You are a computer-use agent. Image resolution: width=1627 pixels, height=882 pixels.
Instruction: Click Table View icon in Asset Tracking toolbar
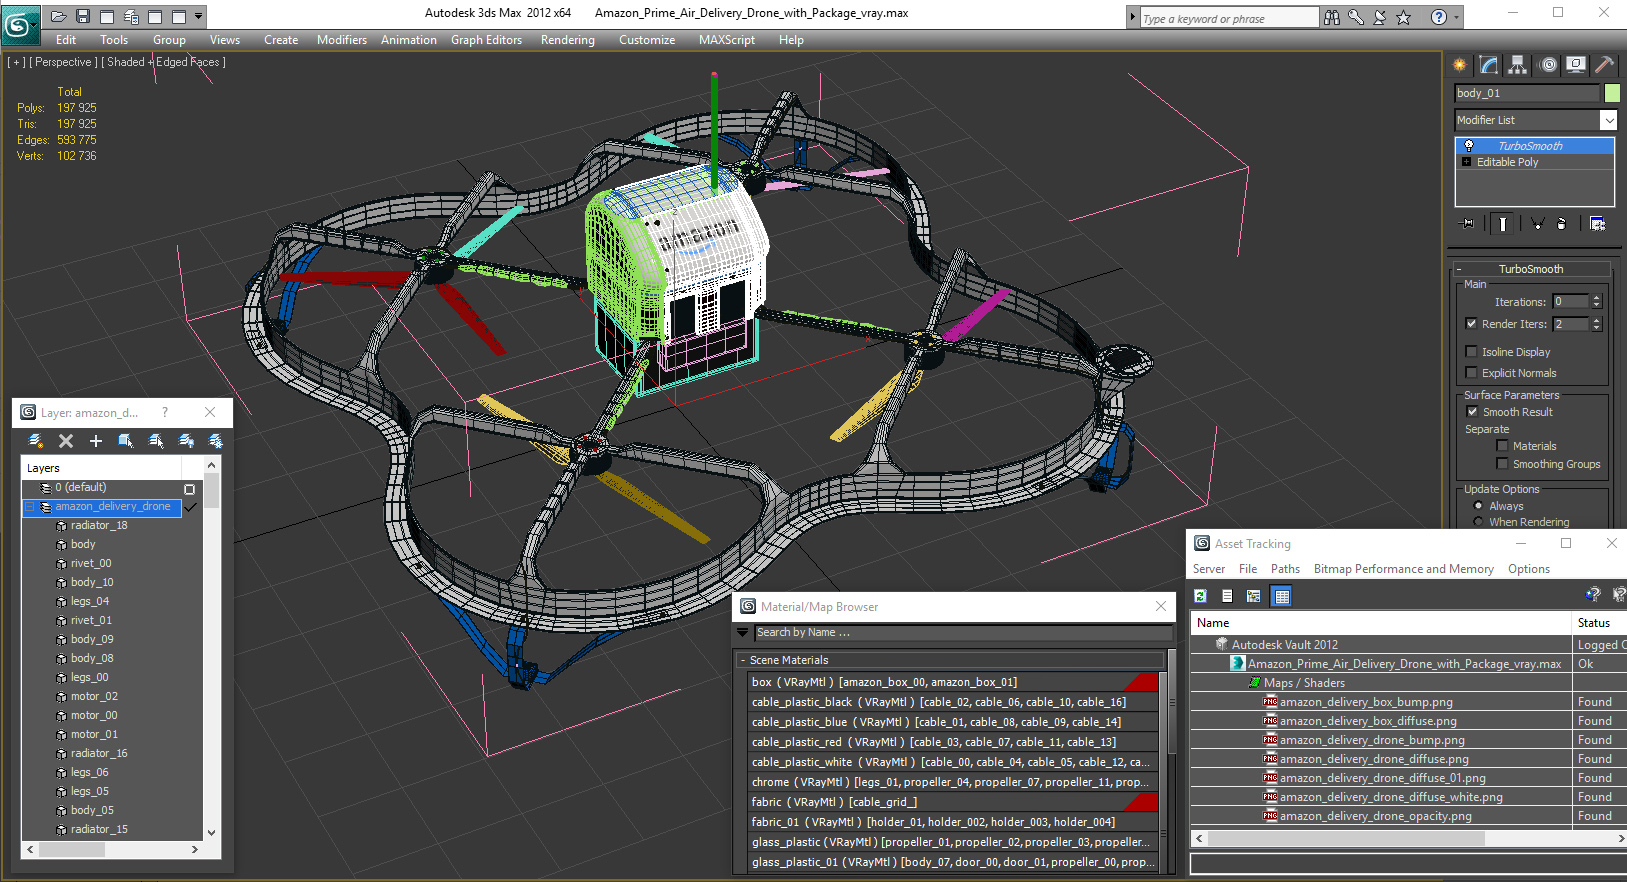(1282, 596)
